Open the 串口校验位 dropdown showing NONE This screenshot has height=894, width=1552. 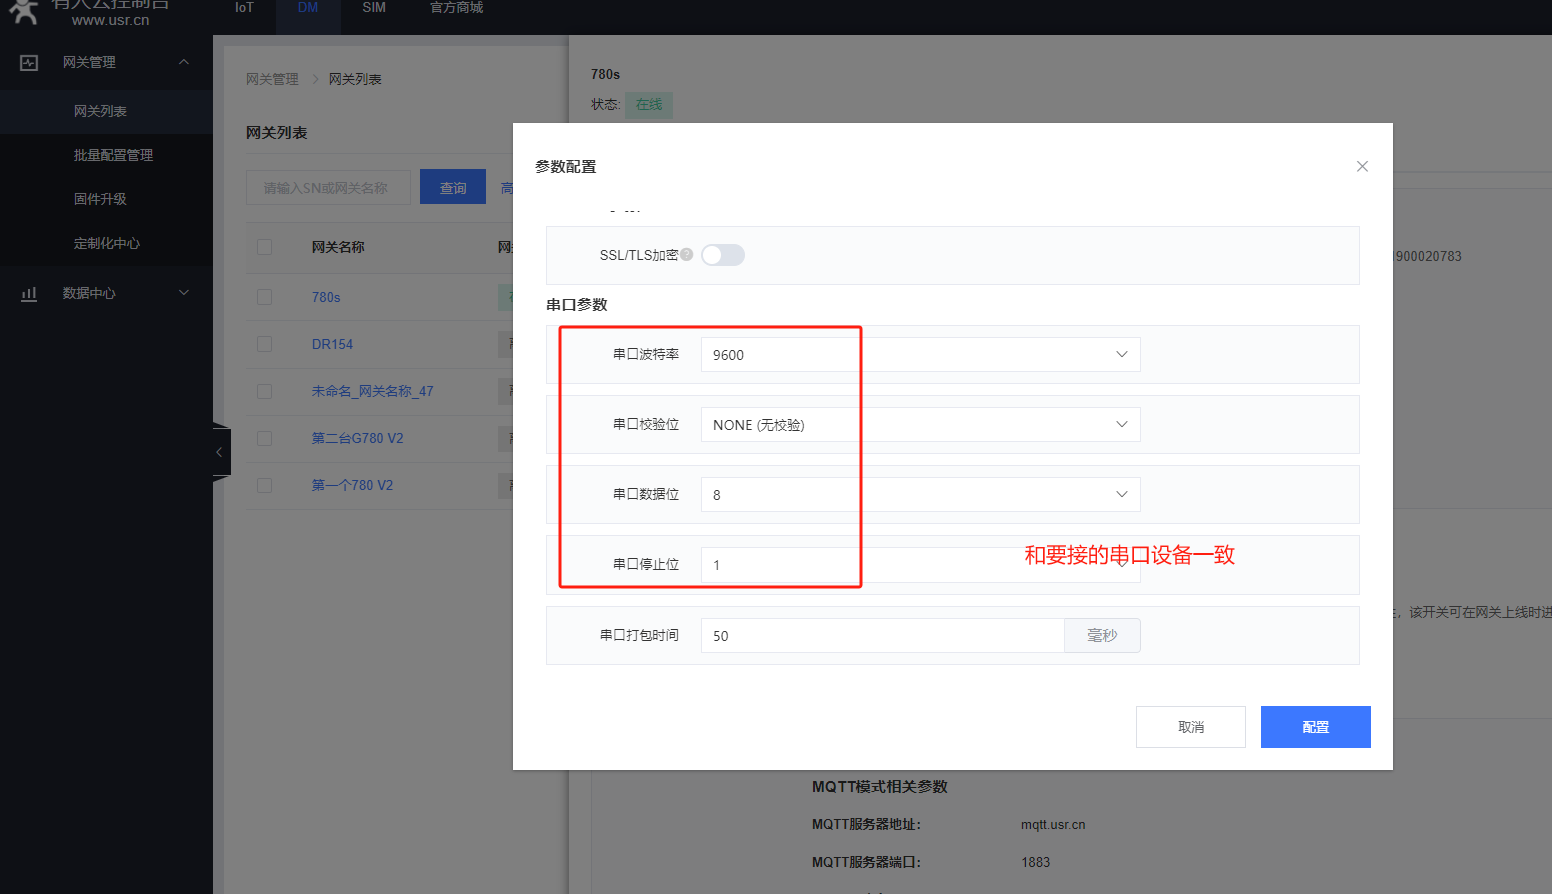[x=920, y=425]
